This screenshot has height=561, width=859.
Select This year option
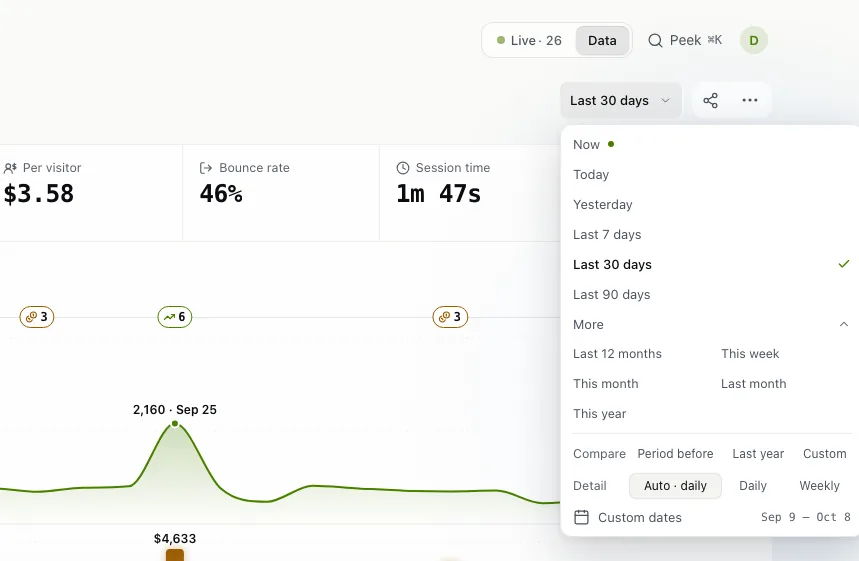pos(599,414)
